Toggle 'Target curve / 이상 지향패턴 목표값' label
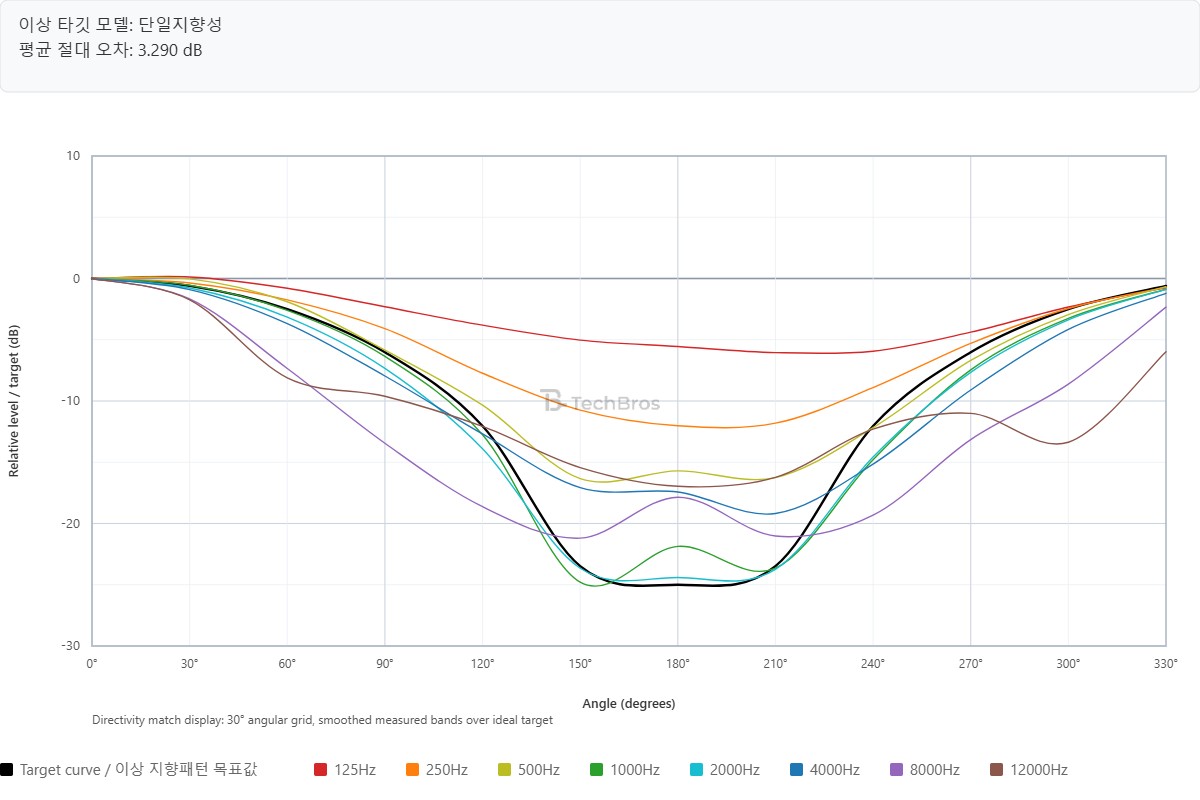This screenshot has width=1200, height=800. pos(139,770)
